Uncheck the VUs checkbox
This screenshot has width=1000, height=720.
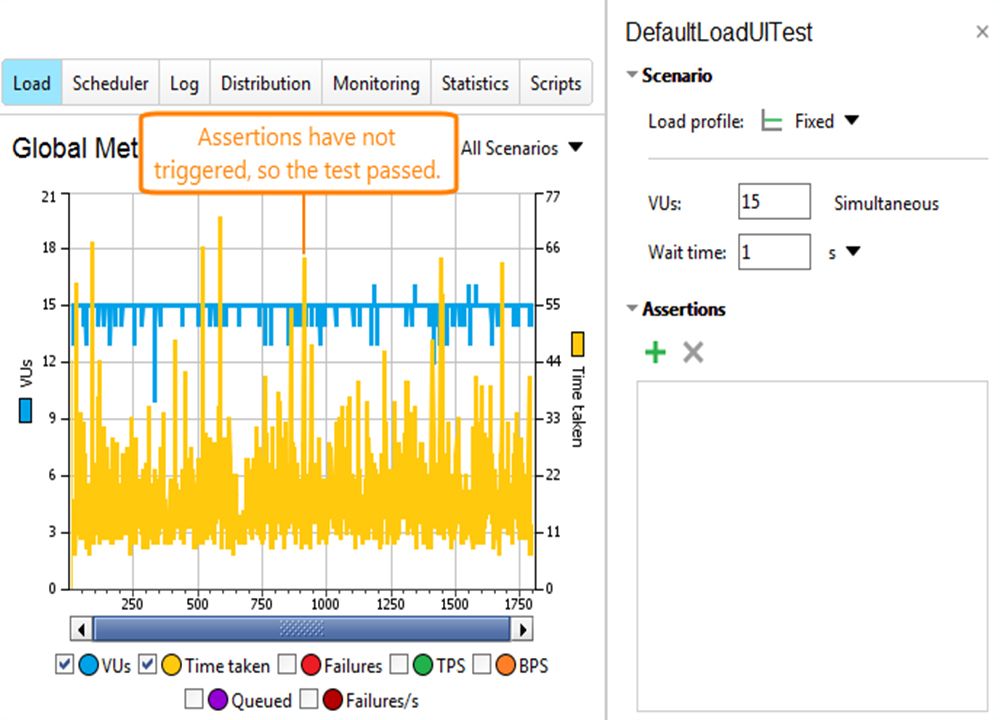(64, 664)
